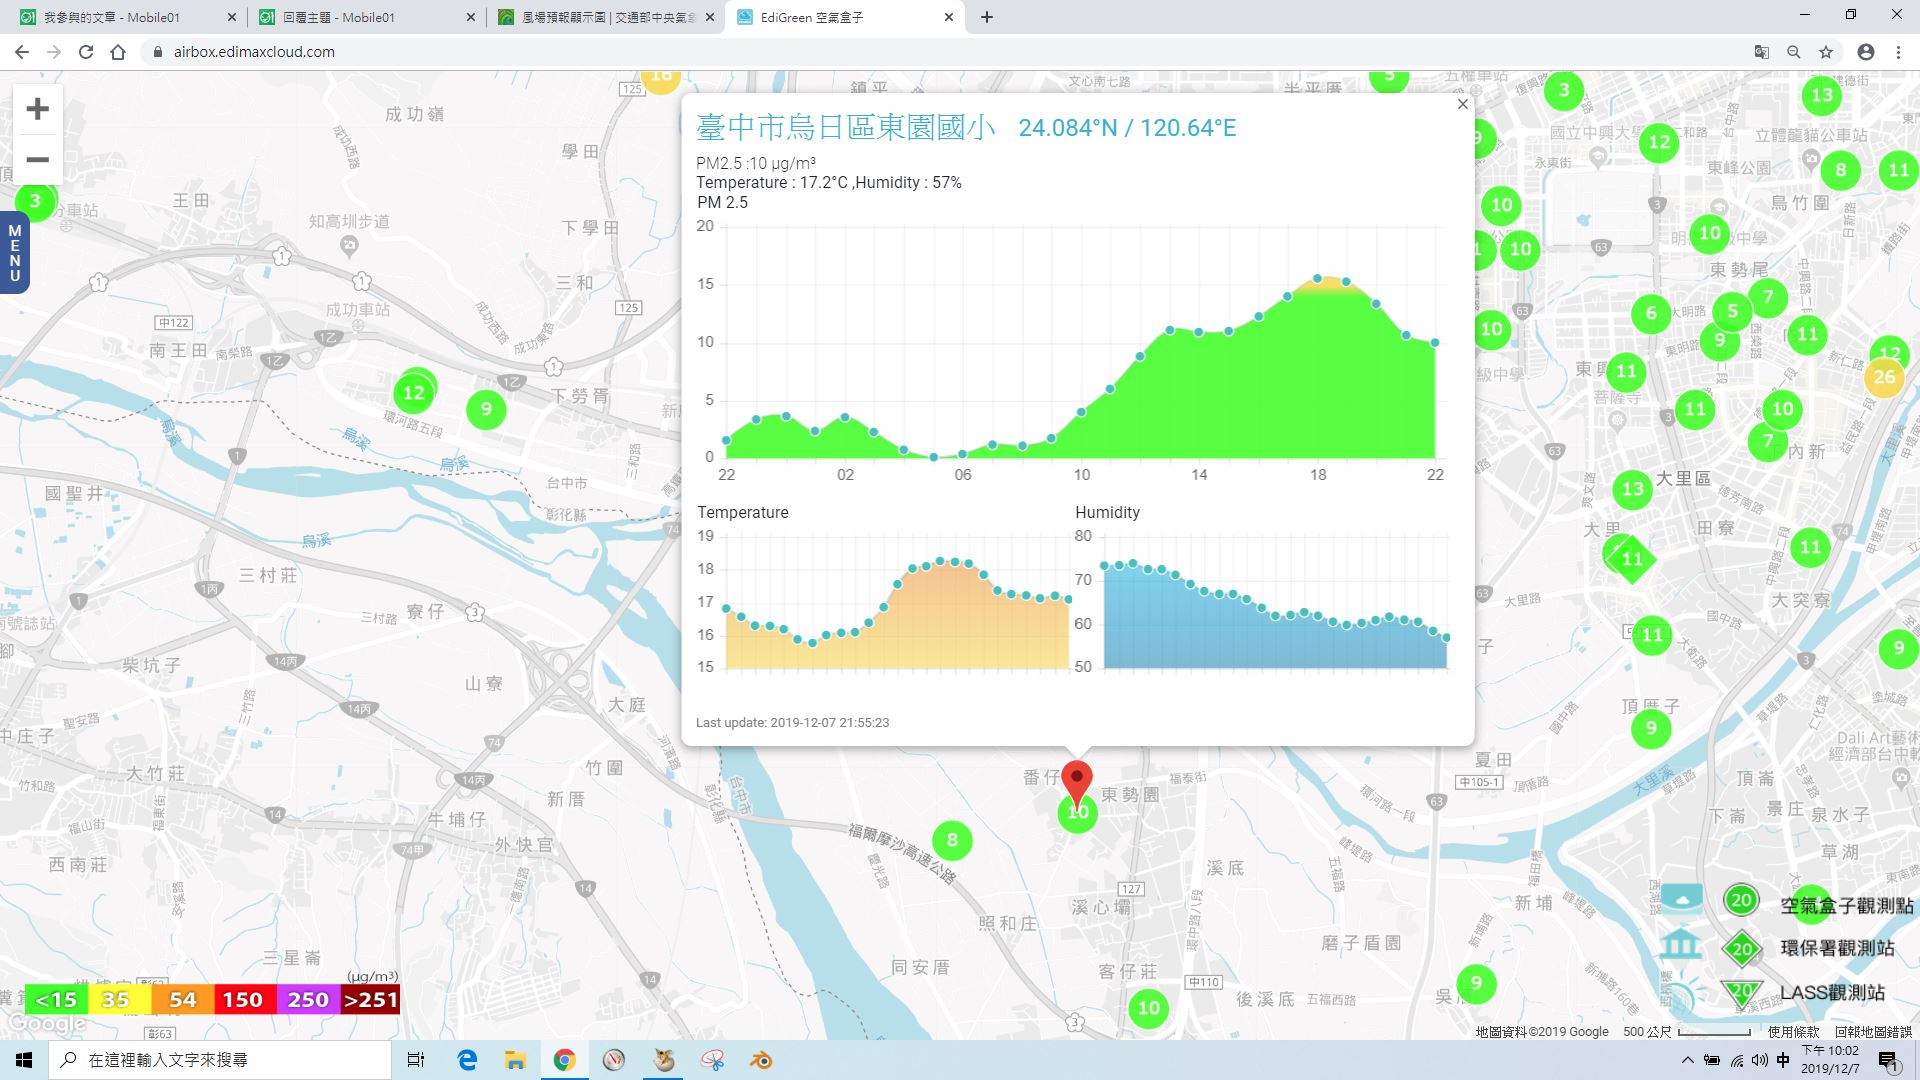The width and height of the screenshot is (1920, 1080).
Task: Open the Chrome three-dot menu
Action: tap(1898, 52)
